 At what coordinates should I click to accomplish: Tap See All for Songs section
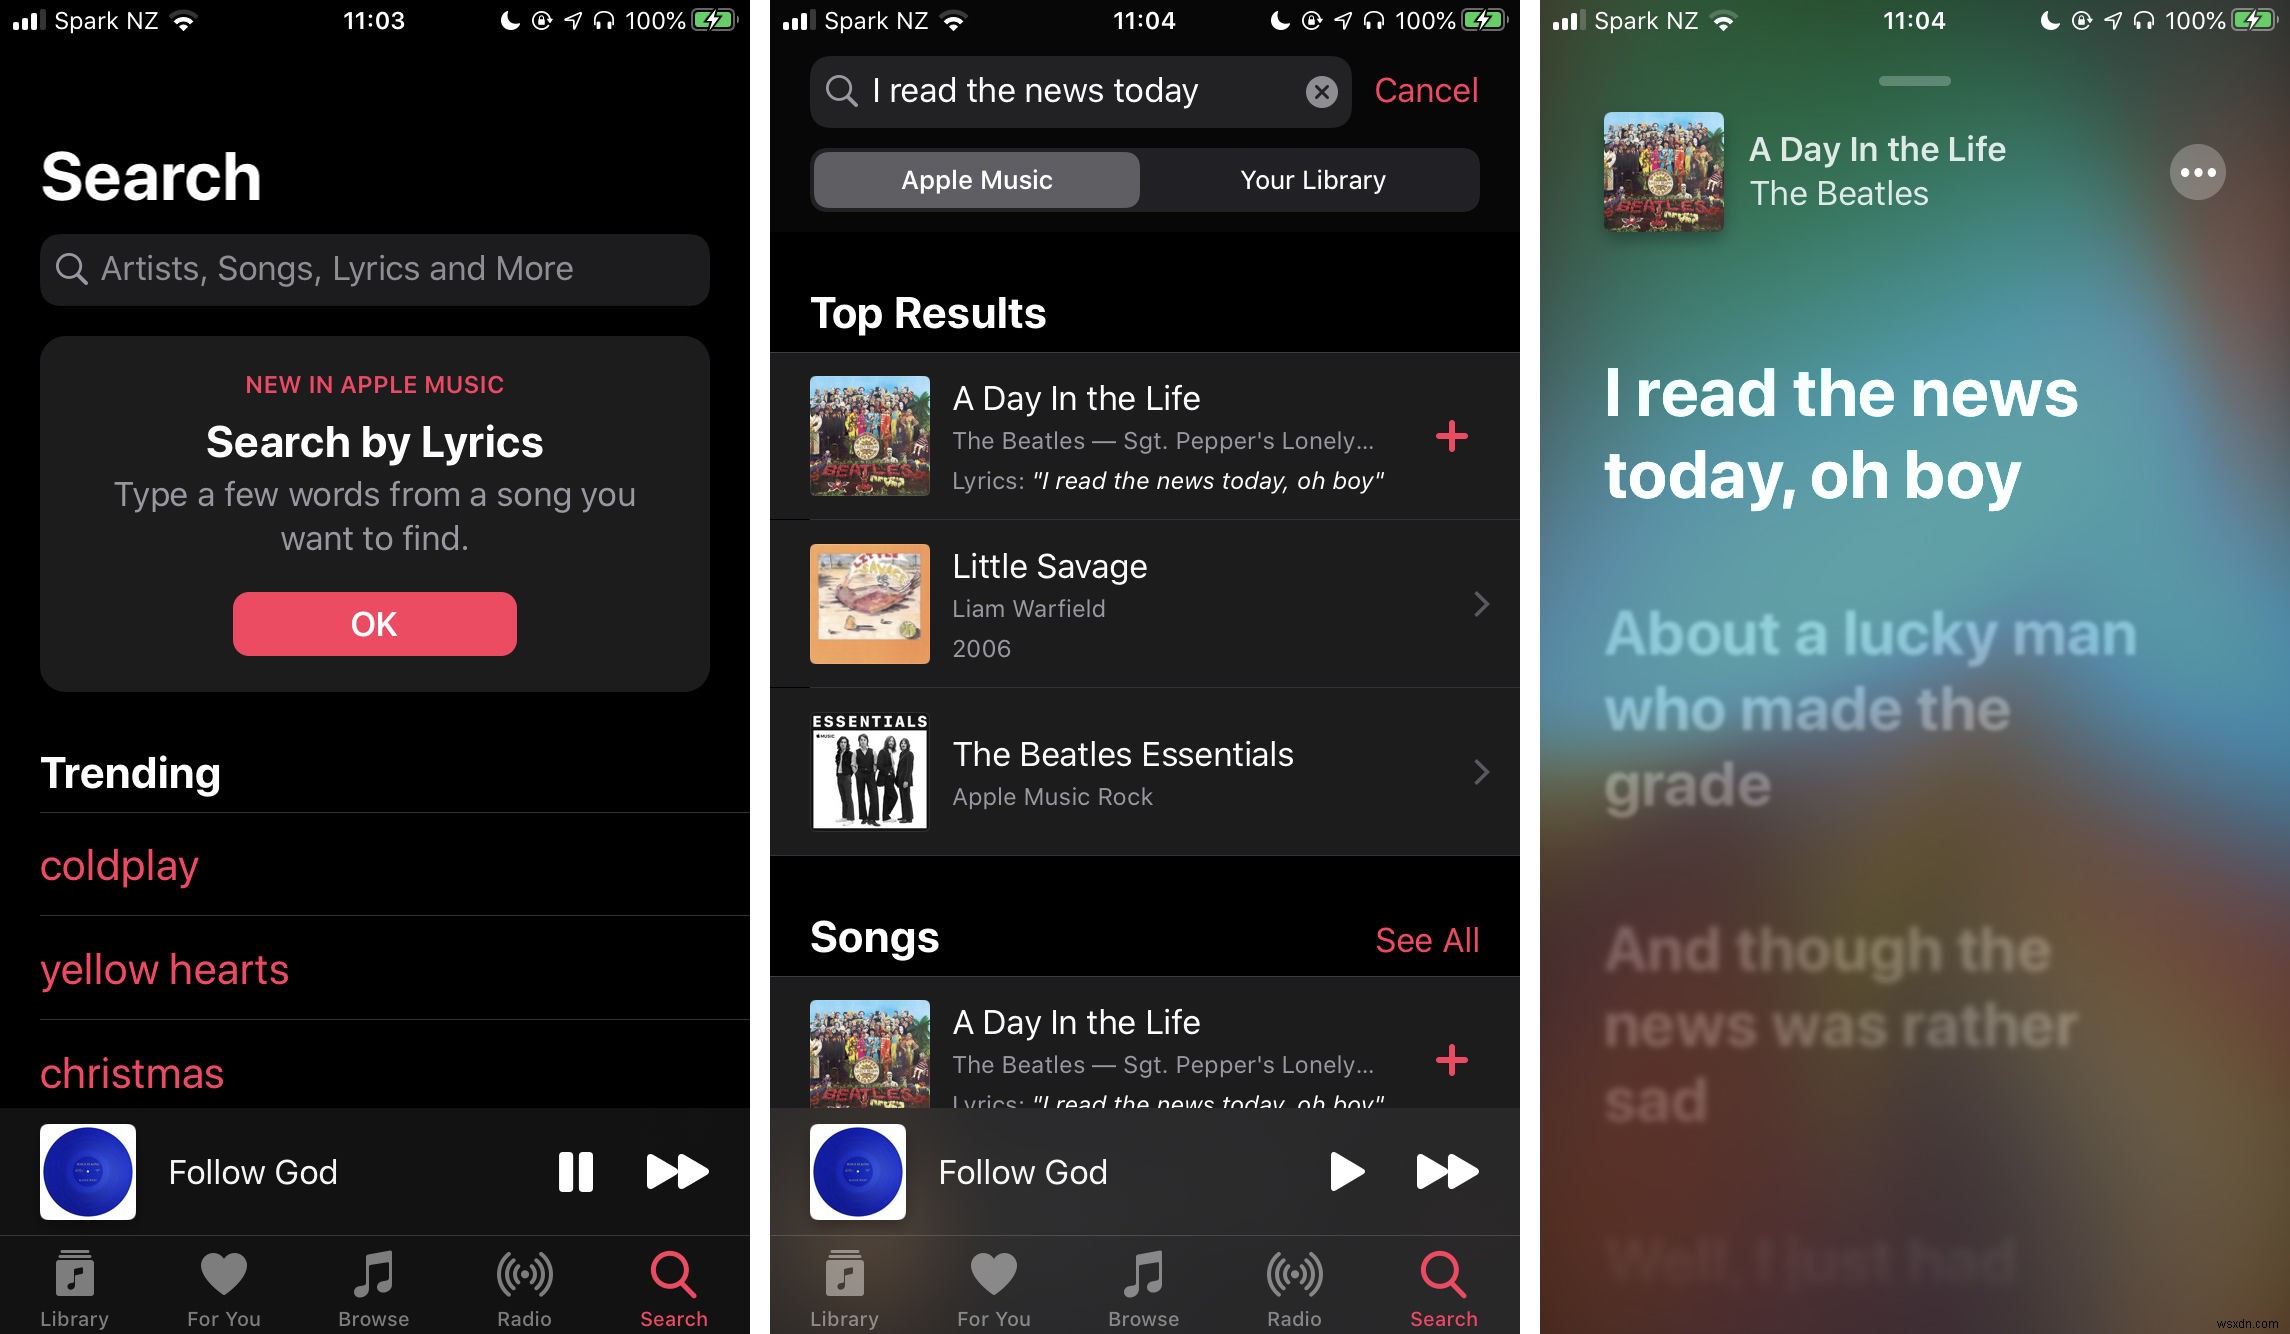coord(1426,940)
